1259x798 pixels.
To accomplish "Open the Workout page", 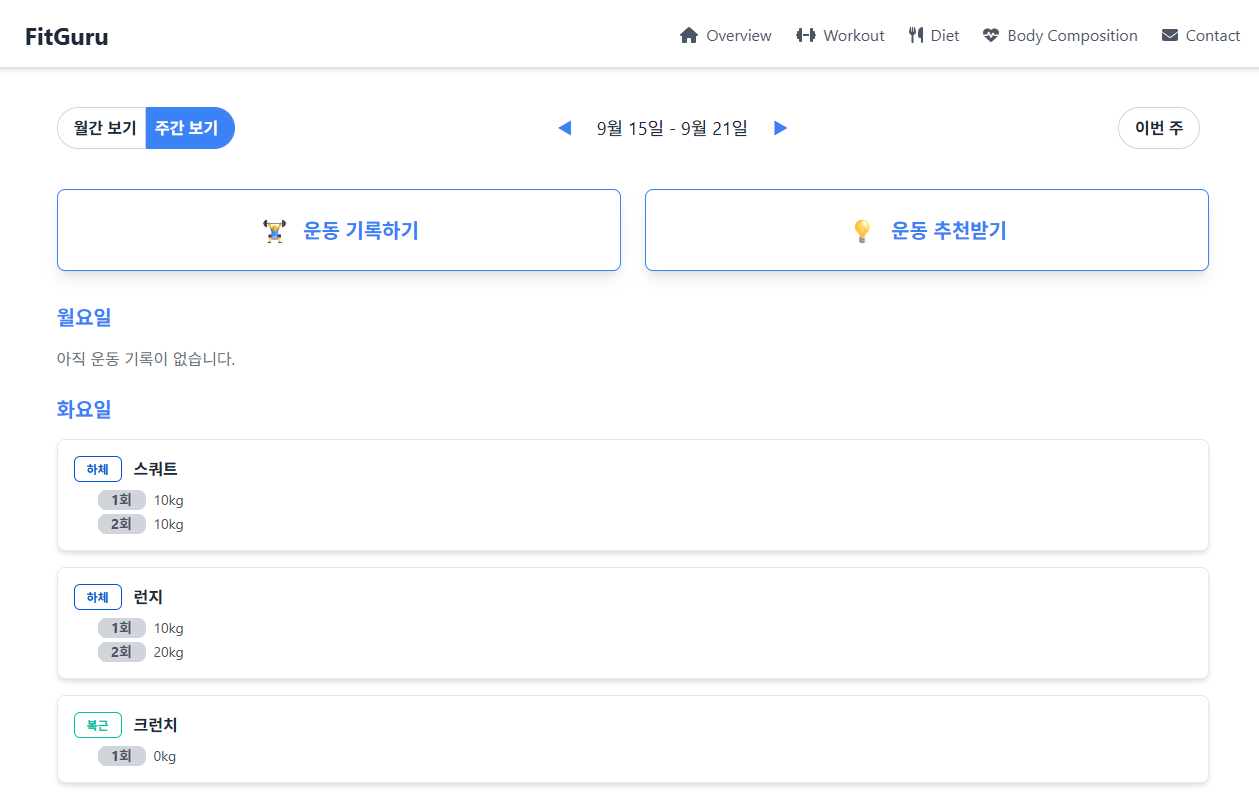I will [840, 36].
